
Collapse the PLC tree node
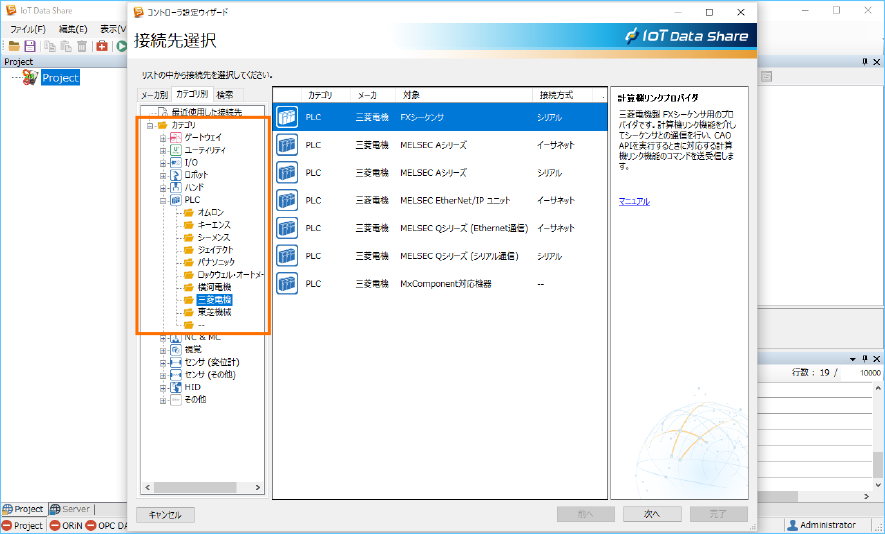coord(162,200)
